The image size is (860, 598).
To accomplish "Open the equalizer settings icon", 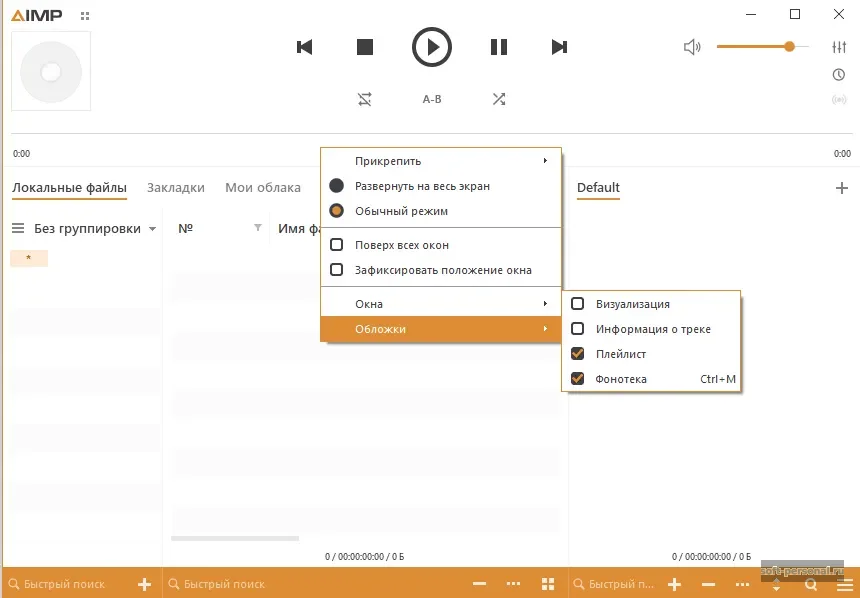I will [x=839, y=47].
